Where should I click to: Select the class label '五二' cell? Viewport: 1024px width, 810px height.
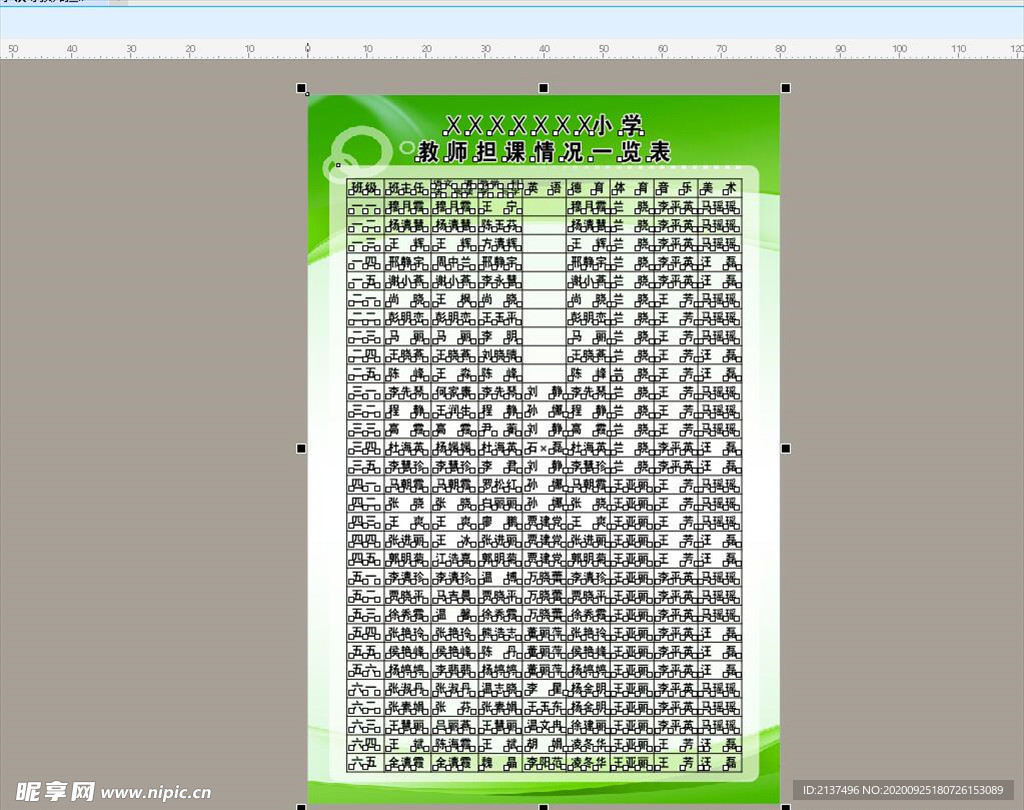coord(365,596)
